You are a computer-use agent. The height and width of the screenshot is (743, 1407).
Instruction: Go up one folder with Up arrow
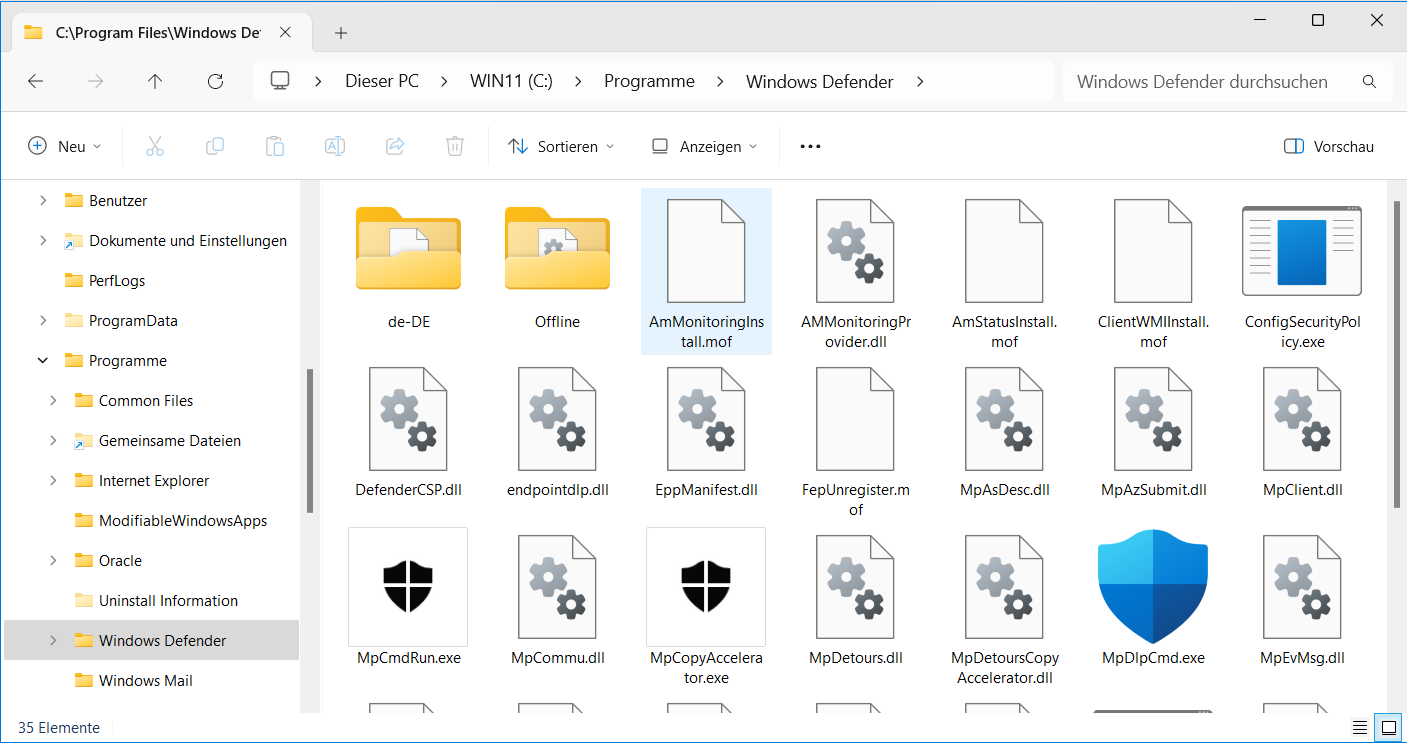[x=155, y=82]
